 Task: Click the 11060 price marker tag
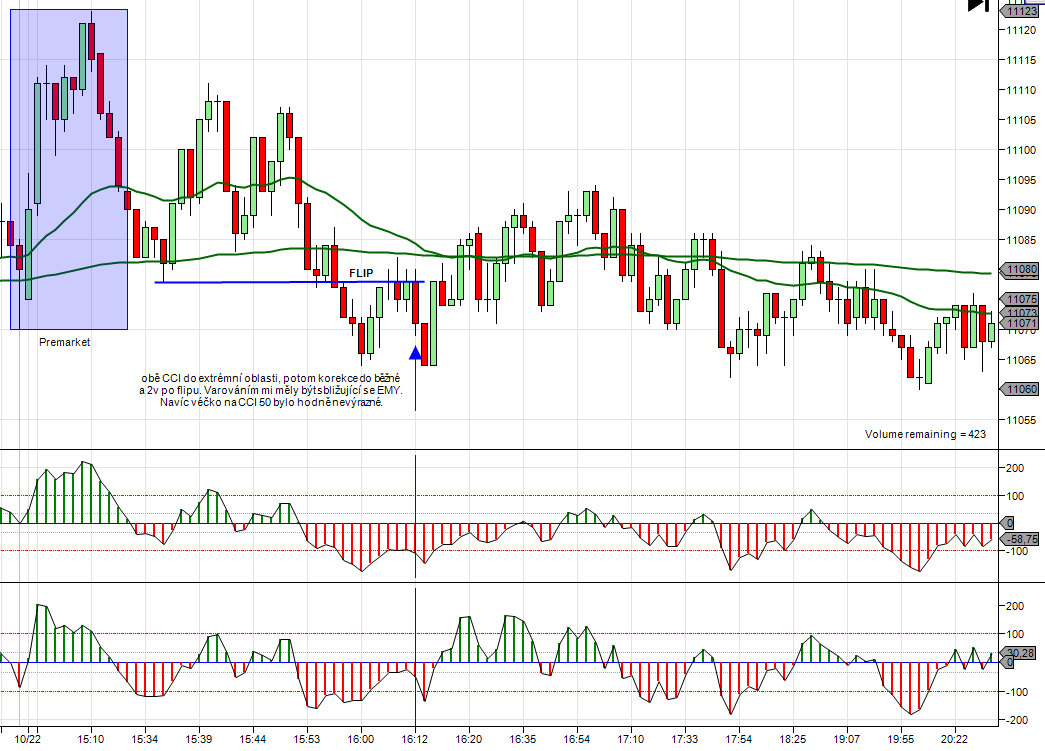(x=1021, y=389)
